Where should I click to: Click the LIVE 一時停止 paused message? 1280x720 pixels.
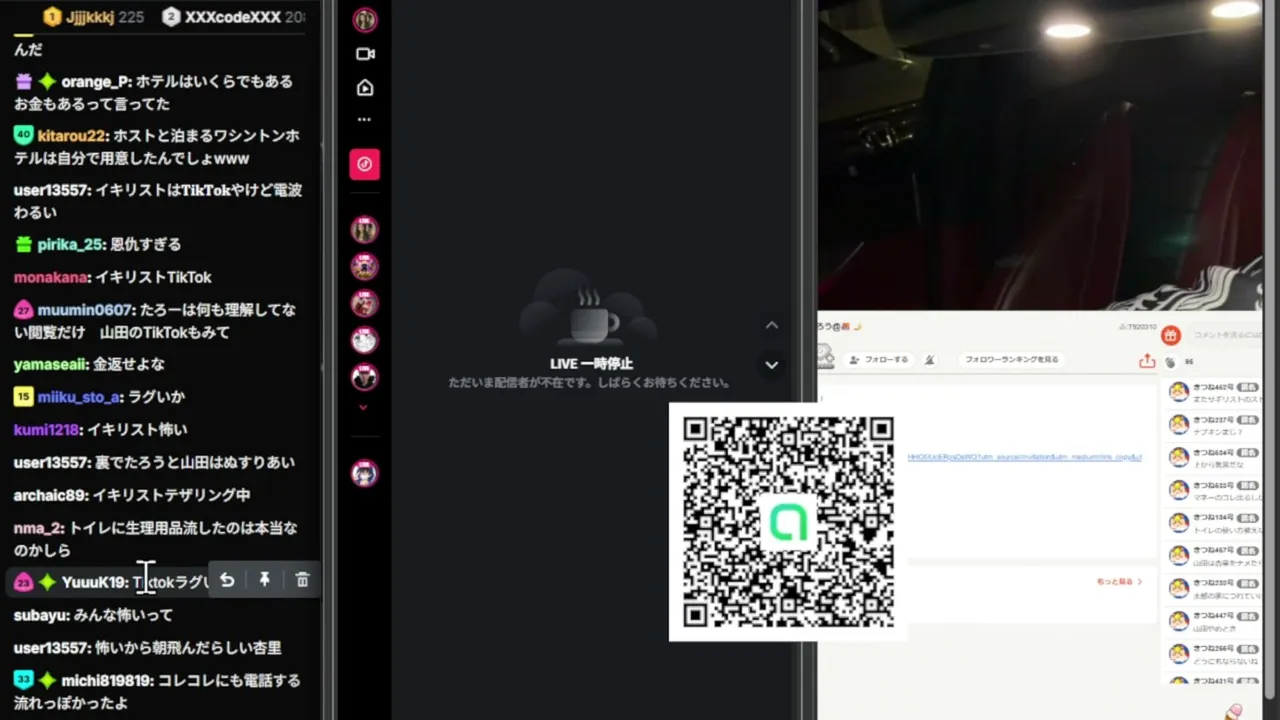tap(591, 364)
